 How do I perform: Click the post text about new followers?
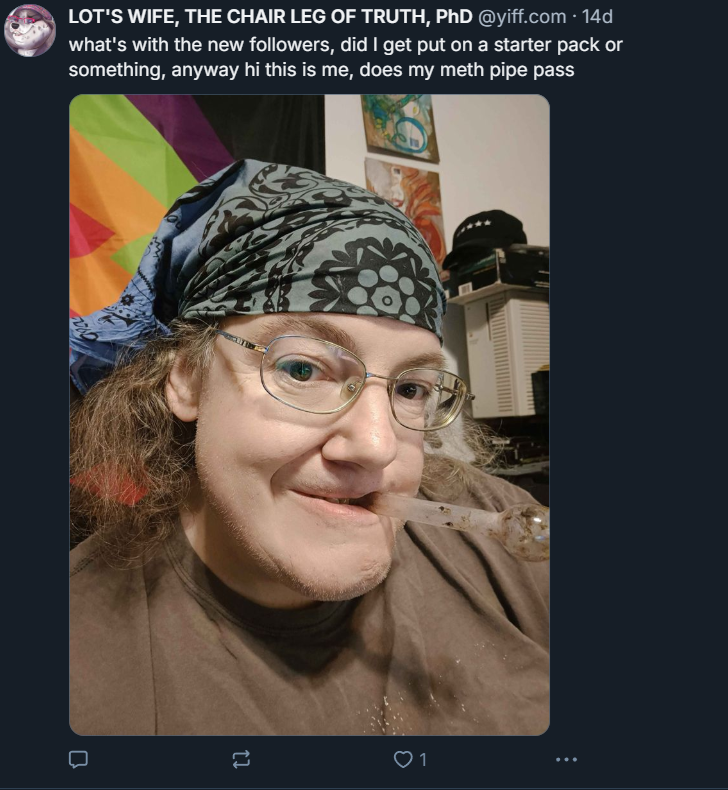pos(346,57)
